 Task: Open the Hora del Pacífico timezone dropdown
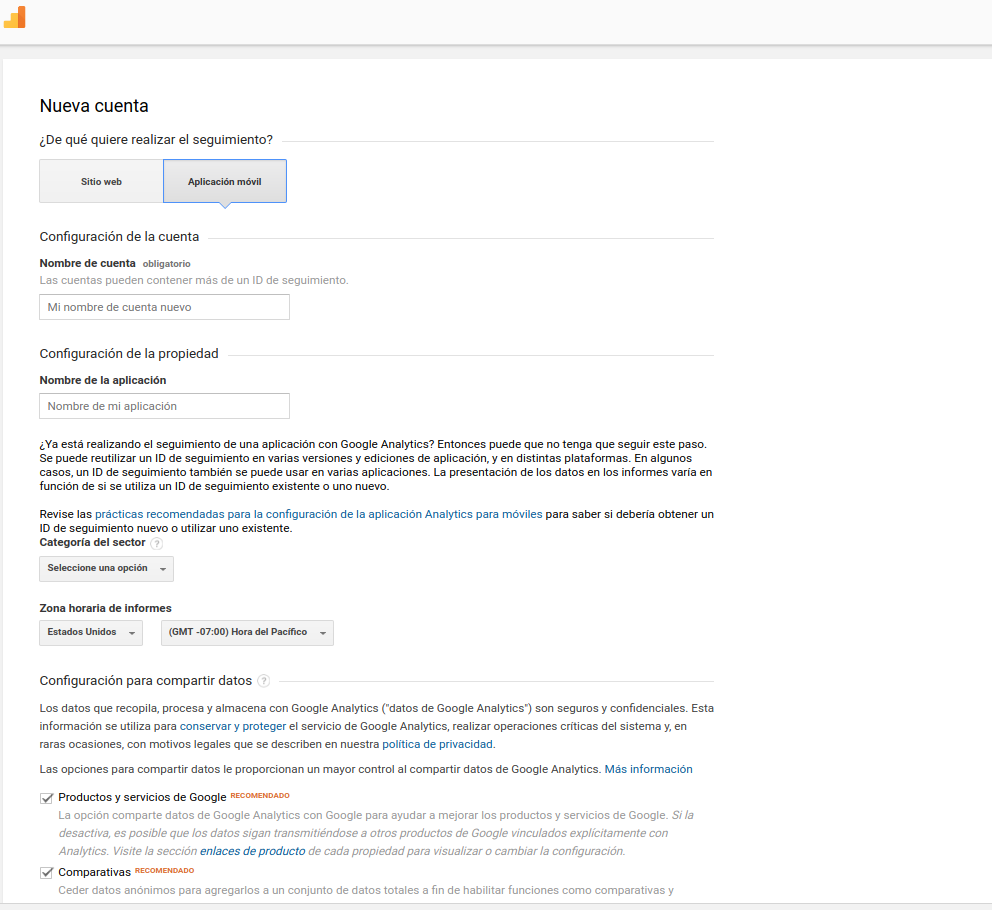[247, 632]
